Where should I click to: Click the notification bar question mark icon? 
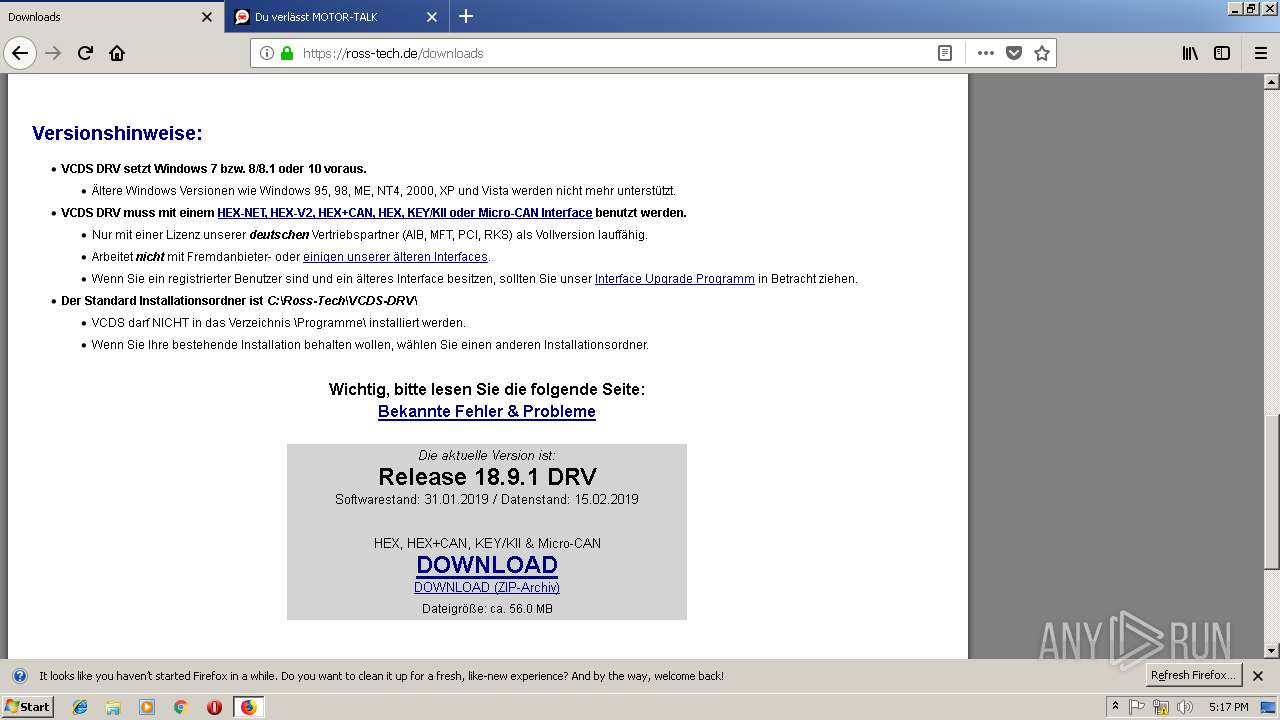point(19,676)
